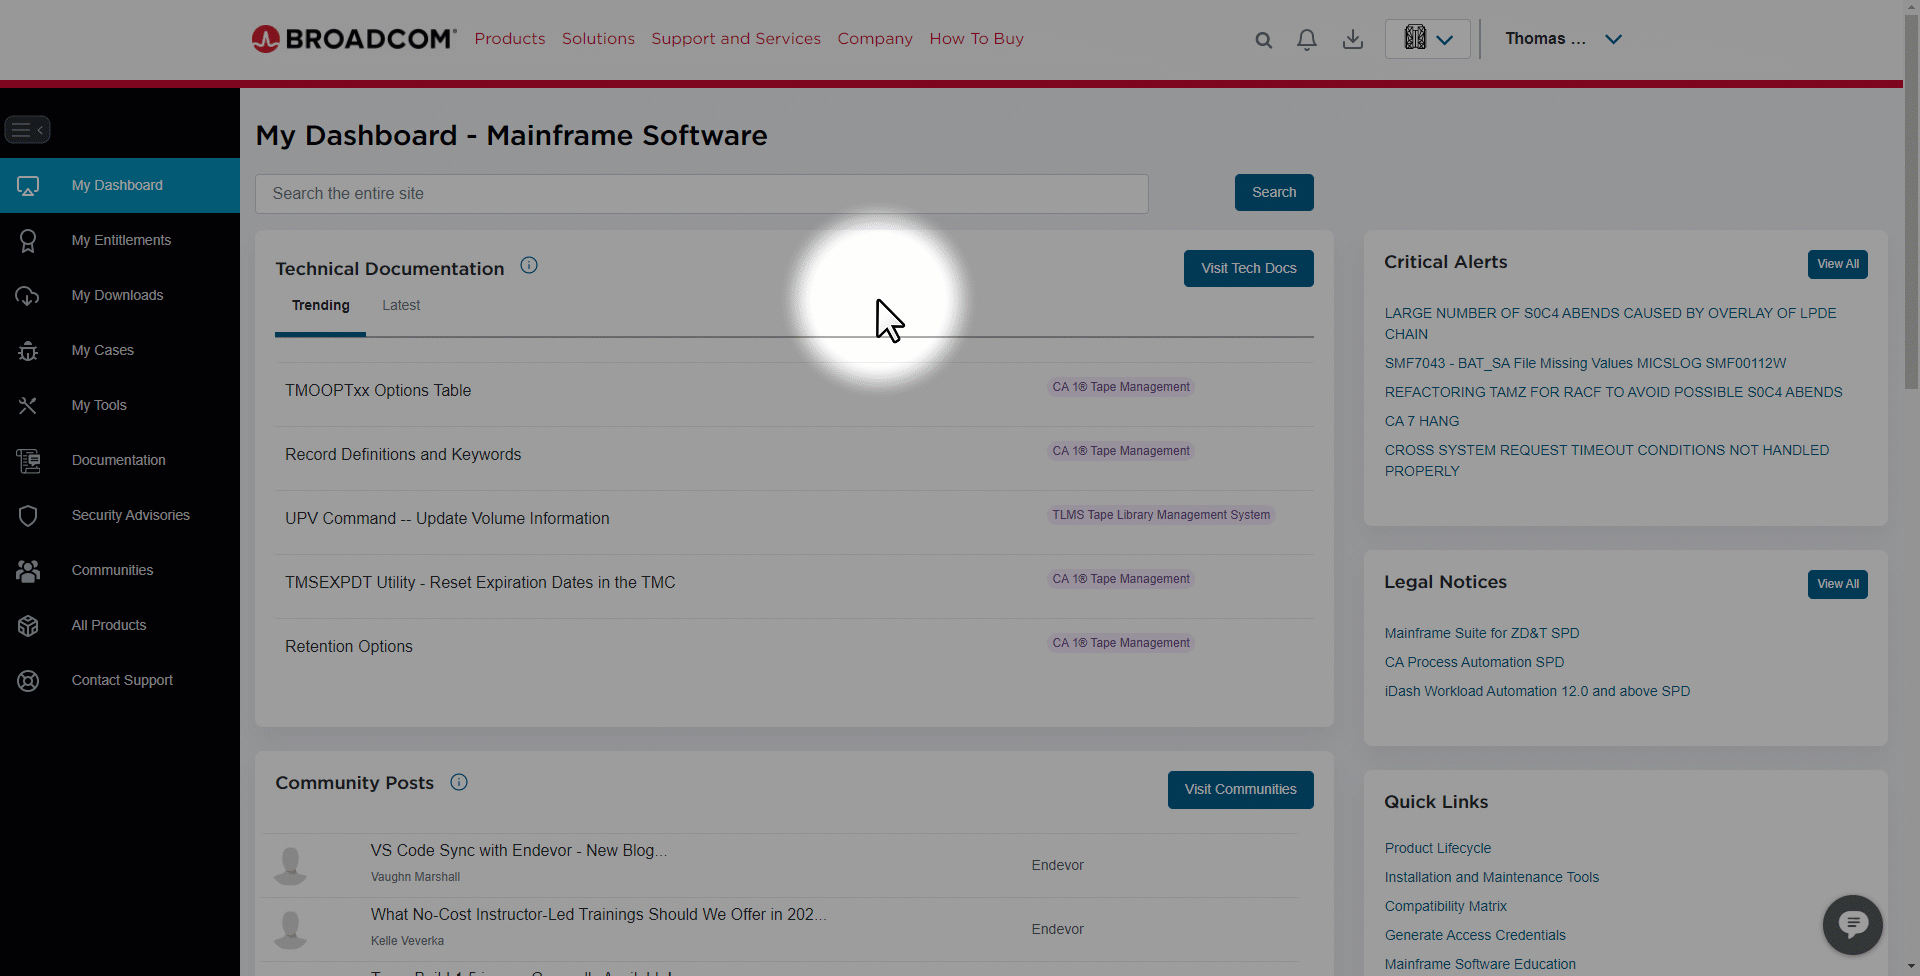Image resolution: width=1920 pixels, height=976 pixels.
Task: Open Record Definitions and Keywords document
Action: click(403, 455)
